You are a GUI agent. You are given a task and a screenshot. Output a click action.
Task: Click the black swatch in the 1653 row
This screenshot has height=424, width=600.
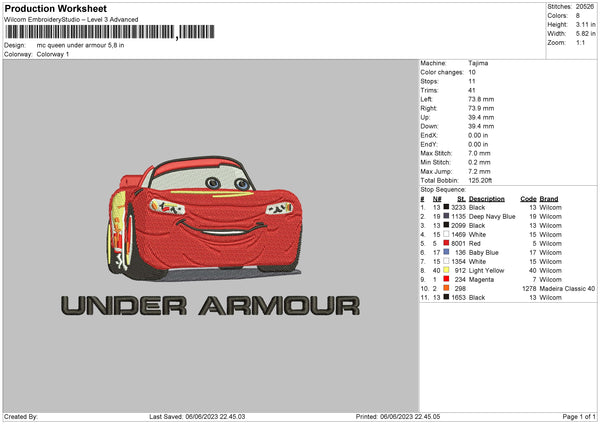[x=446, y=297]
